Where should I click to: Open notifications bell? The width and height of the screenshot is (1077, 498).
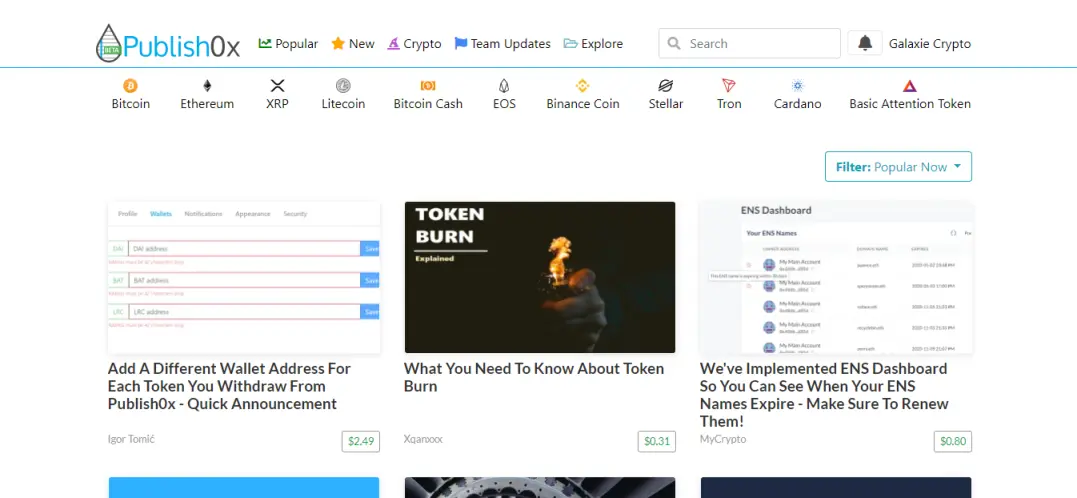[x=865, y=43]
